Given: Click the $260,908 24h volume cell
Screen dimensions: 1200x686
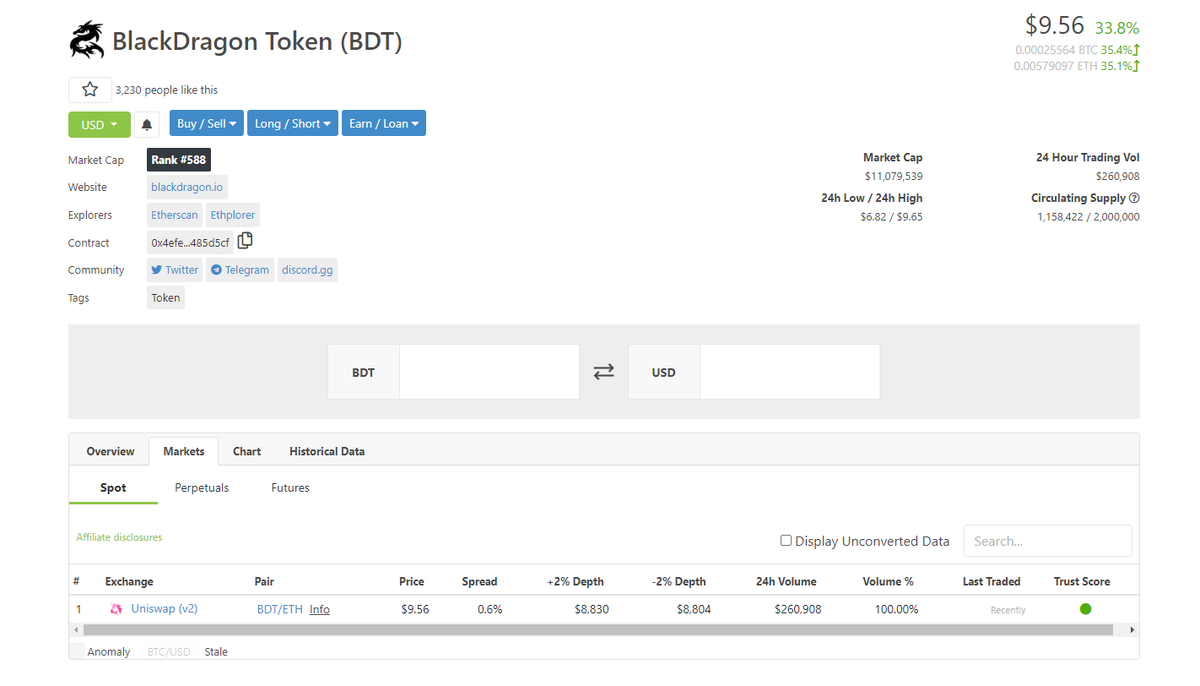Looking at the screenshot, I should pyautogui.click(x=798, y=609).
